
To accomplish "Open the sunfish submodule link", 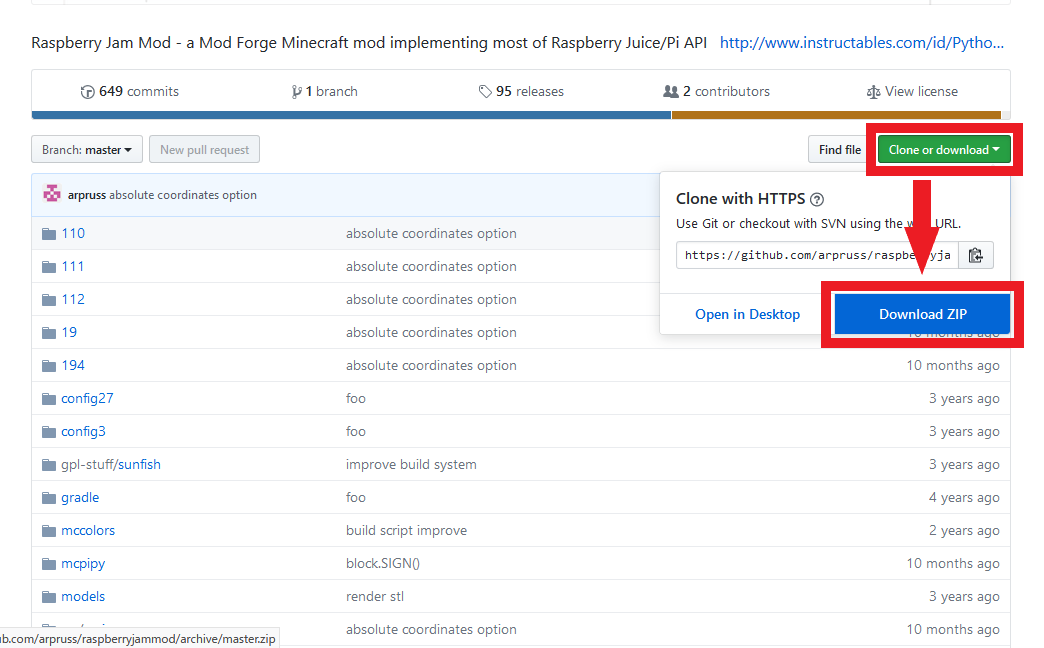I will 142,464.
